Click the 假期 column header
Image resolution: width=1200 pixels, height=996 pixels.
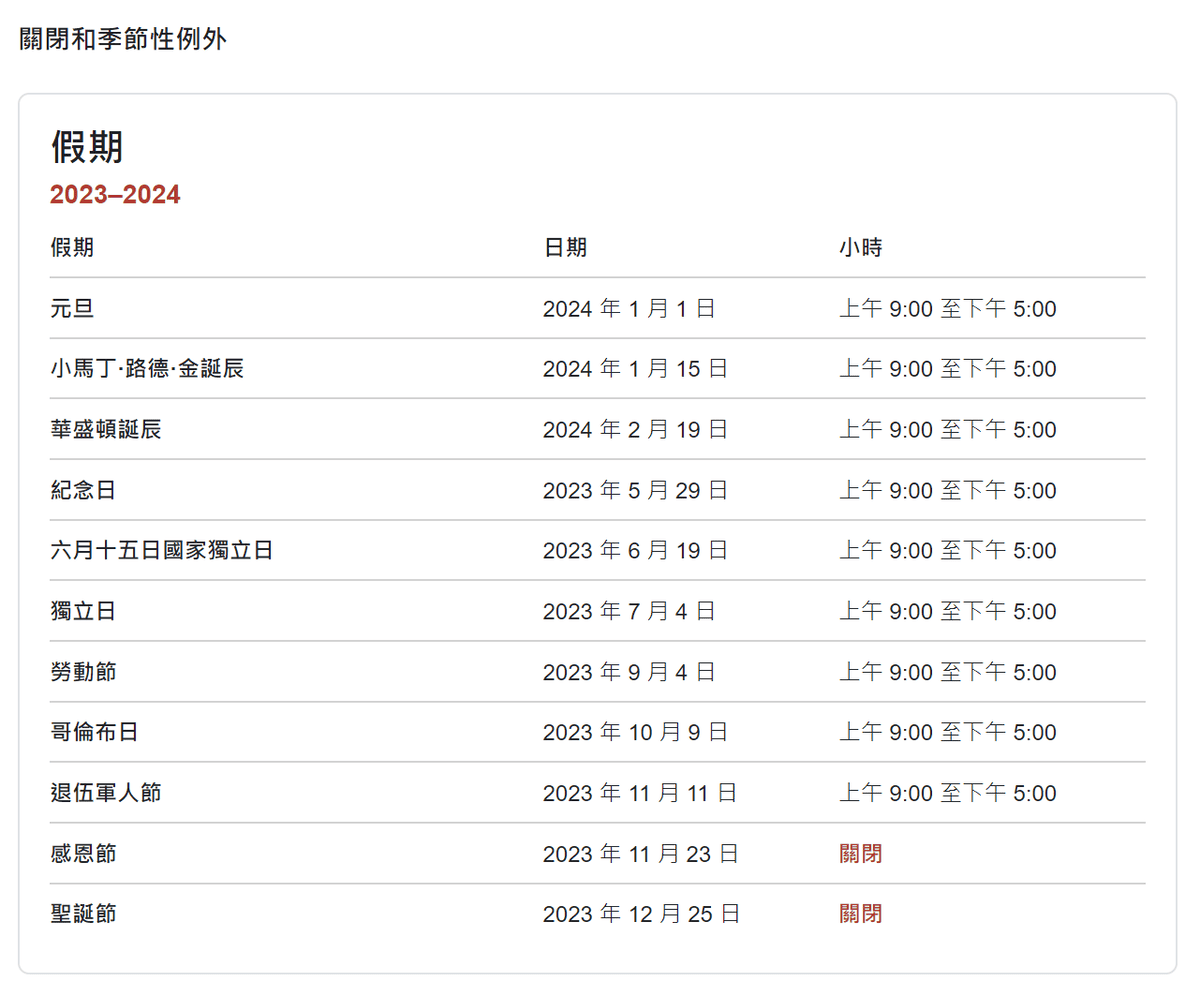point(72,248)
